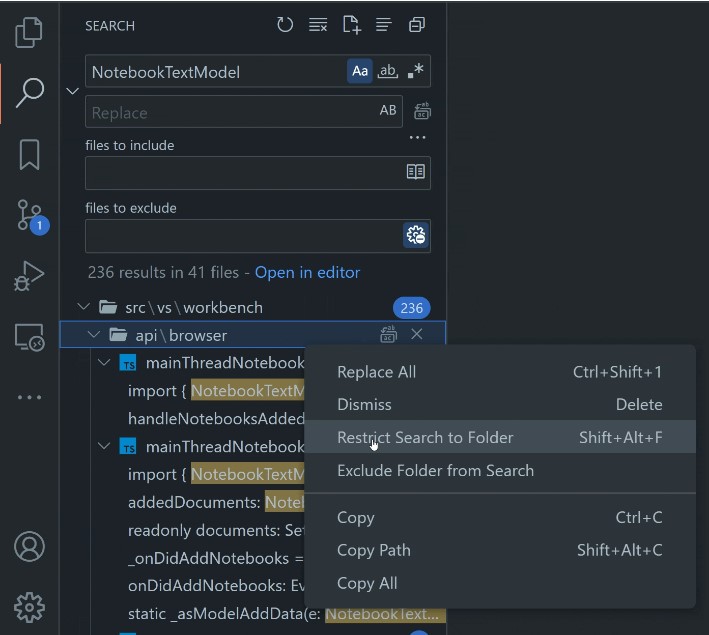This screenshot has width=709, height=635.
Task: Clear all search results
Action: tap(318, 25)
